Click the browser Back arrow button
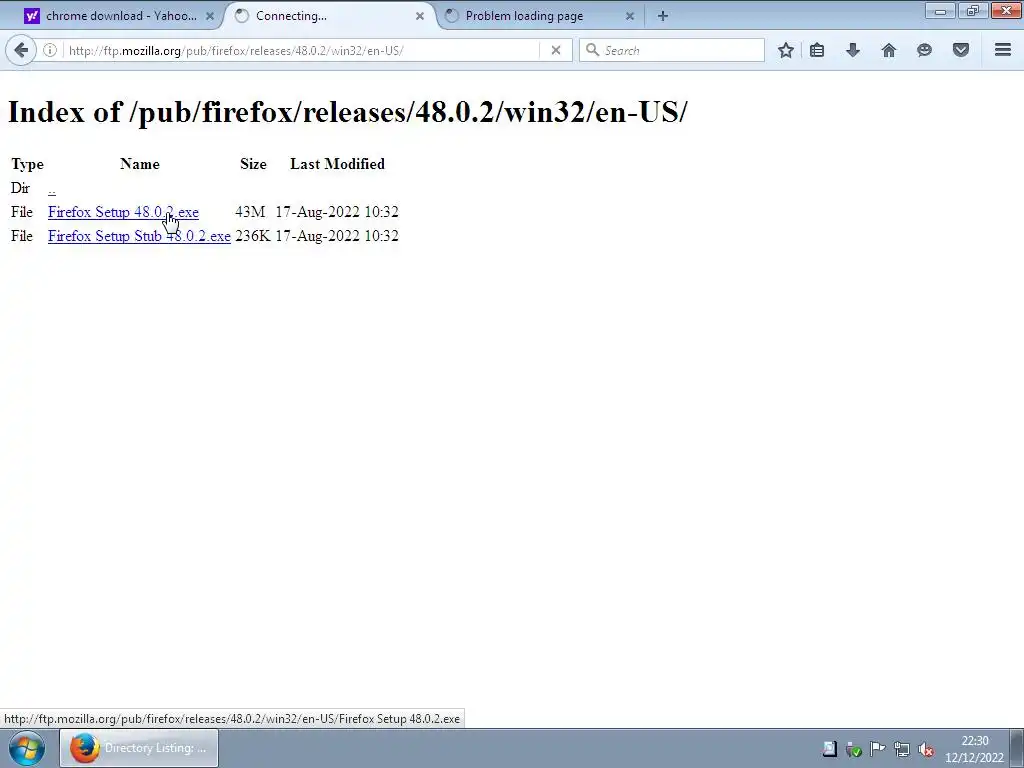This screenshot has height=768, width=1024. [x=21, y=50]
